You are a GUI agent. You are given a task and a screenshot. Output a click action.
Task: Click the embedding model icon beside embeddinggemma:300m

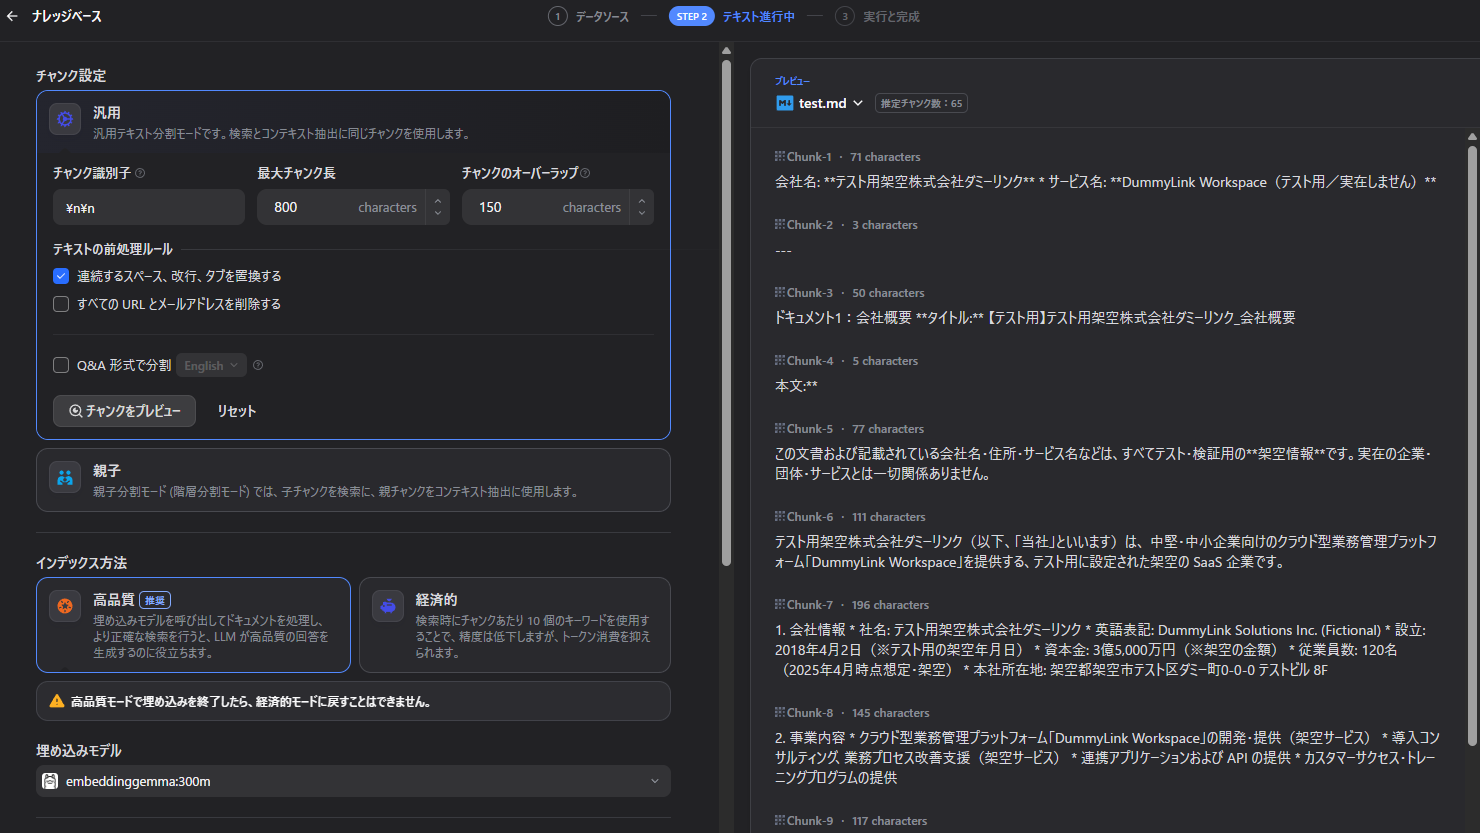pos(49,780)
